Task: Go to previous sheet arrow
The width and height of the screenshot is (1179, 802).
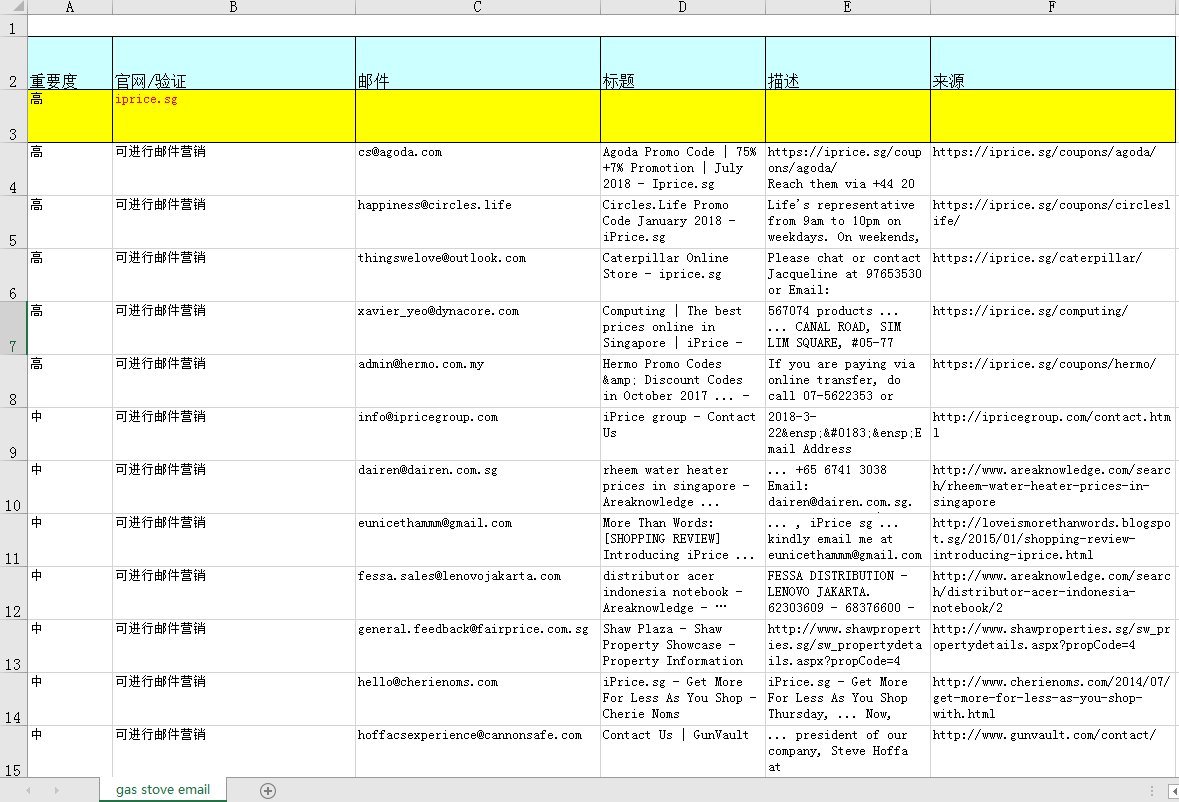Action: pyautogui.click(x=29, y=790)
